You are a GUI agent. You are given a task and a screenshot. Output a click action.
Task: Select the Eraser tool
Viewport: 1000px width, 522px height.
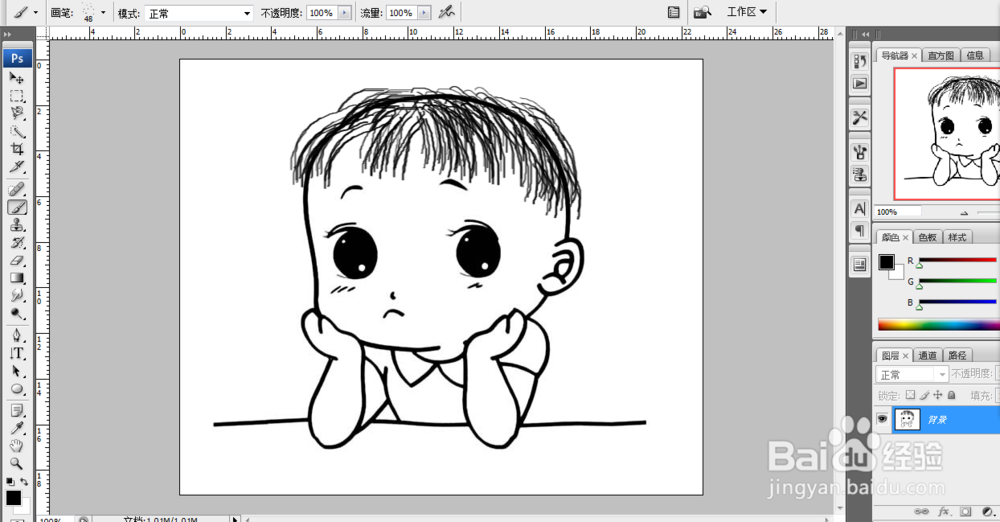click(17, 260)
